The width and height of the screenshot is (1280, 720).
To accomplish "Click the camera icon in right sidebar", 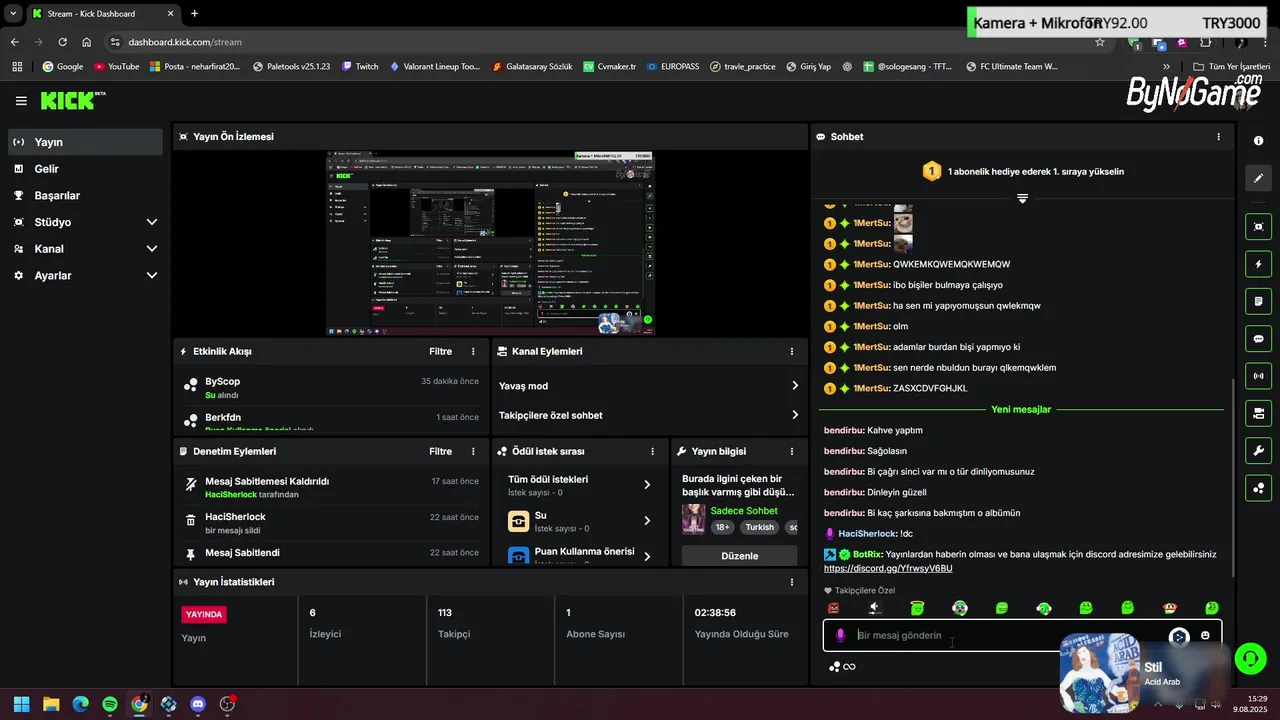I will click(1258, 413).
